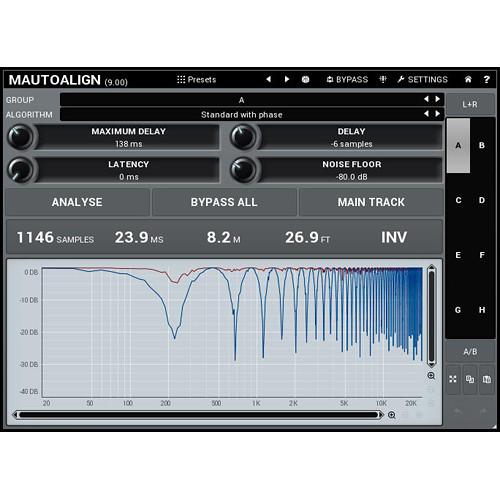The image size is (500, 500).
Task: Click the MAUTOALIGN title
Action: pyautogui.click(x=55, y=80)
